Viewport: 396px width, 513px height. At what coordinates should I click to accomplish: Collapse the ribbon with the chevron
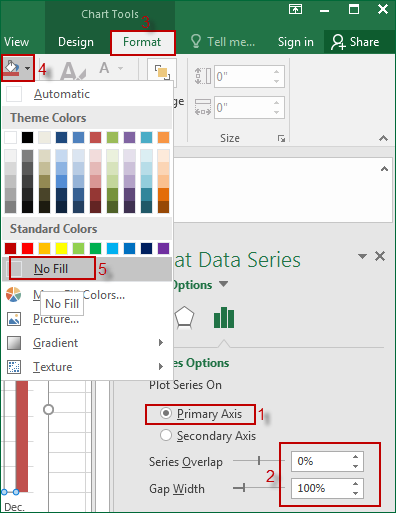tap(383, 138)
